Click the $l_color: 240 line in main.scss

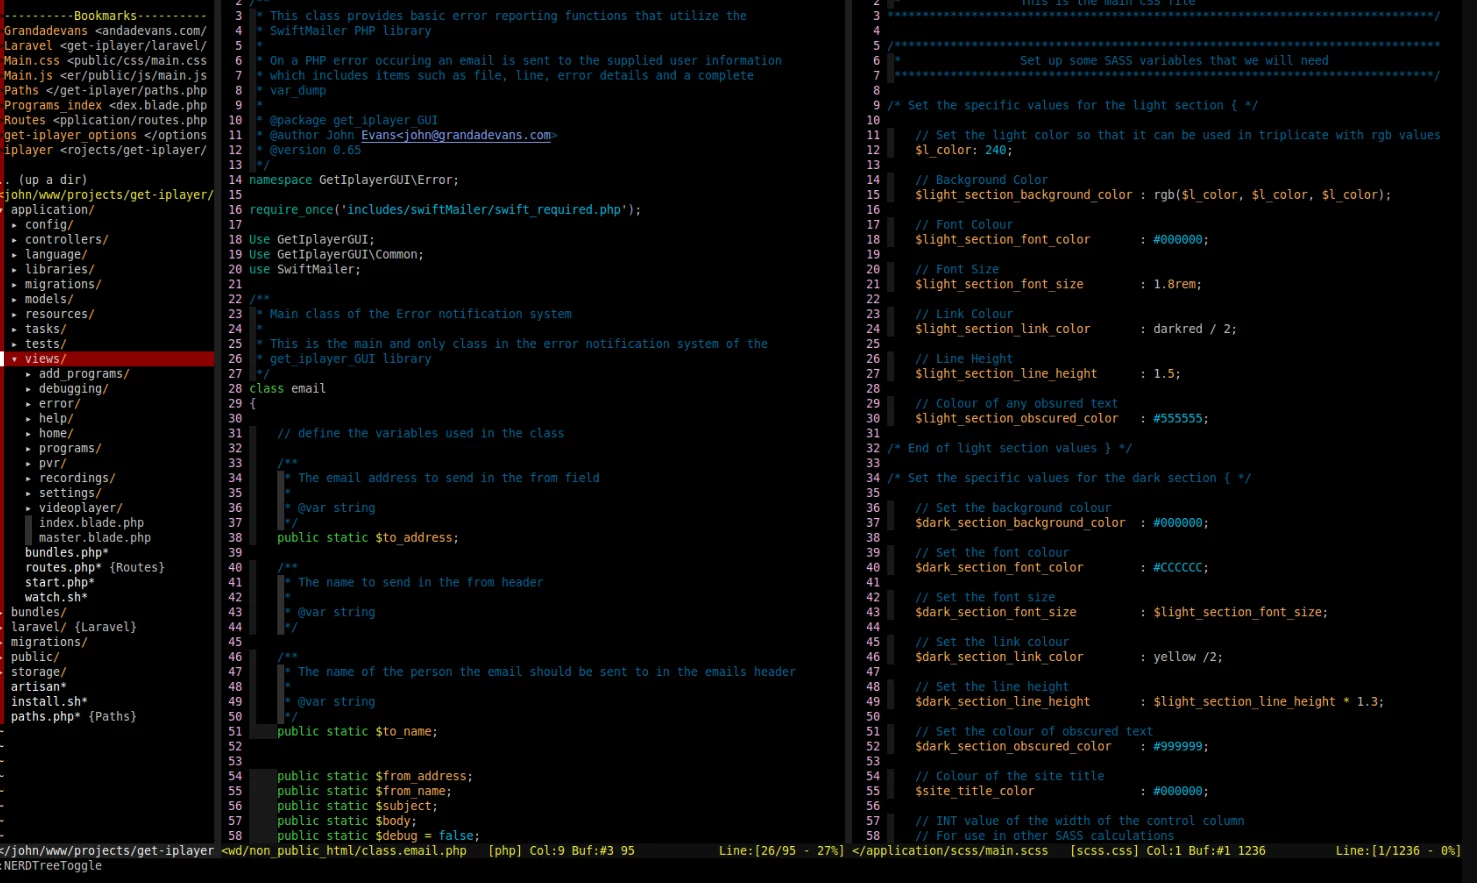tap(964, 150)
